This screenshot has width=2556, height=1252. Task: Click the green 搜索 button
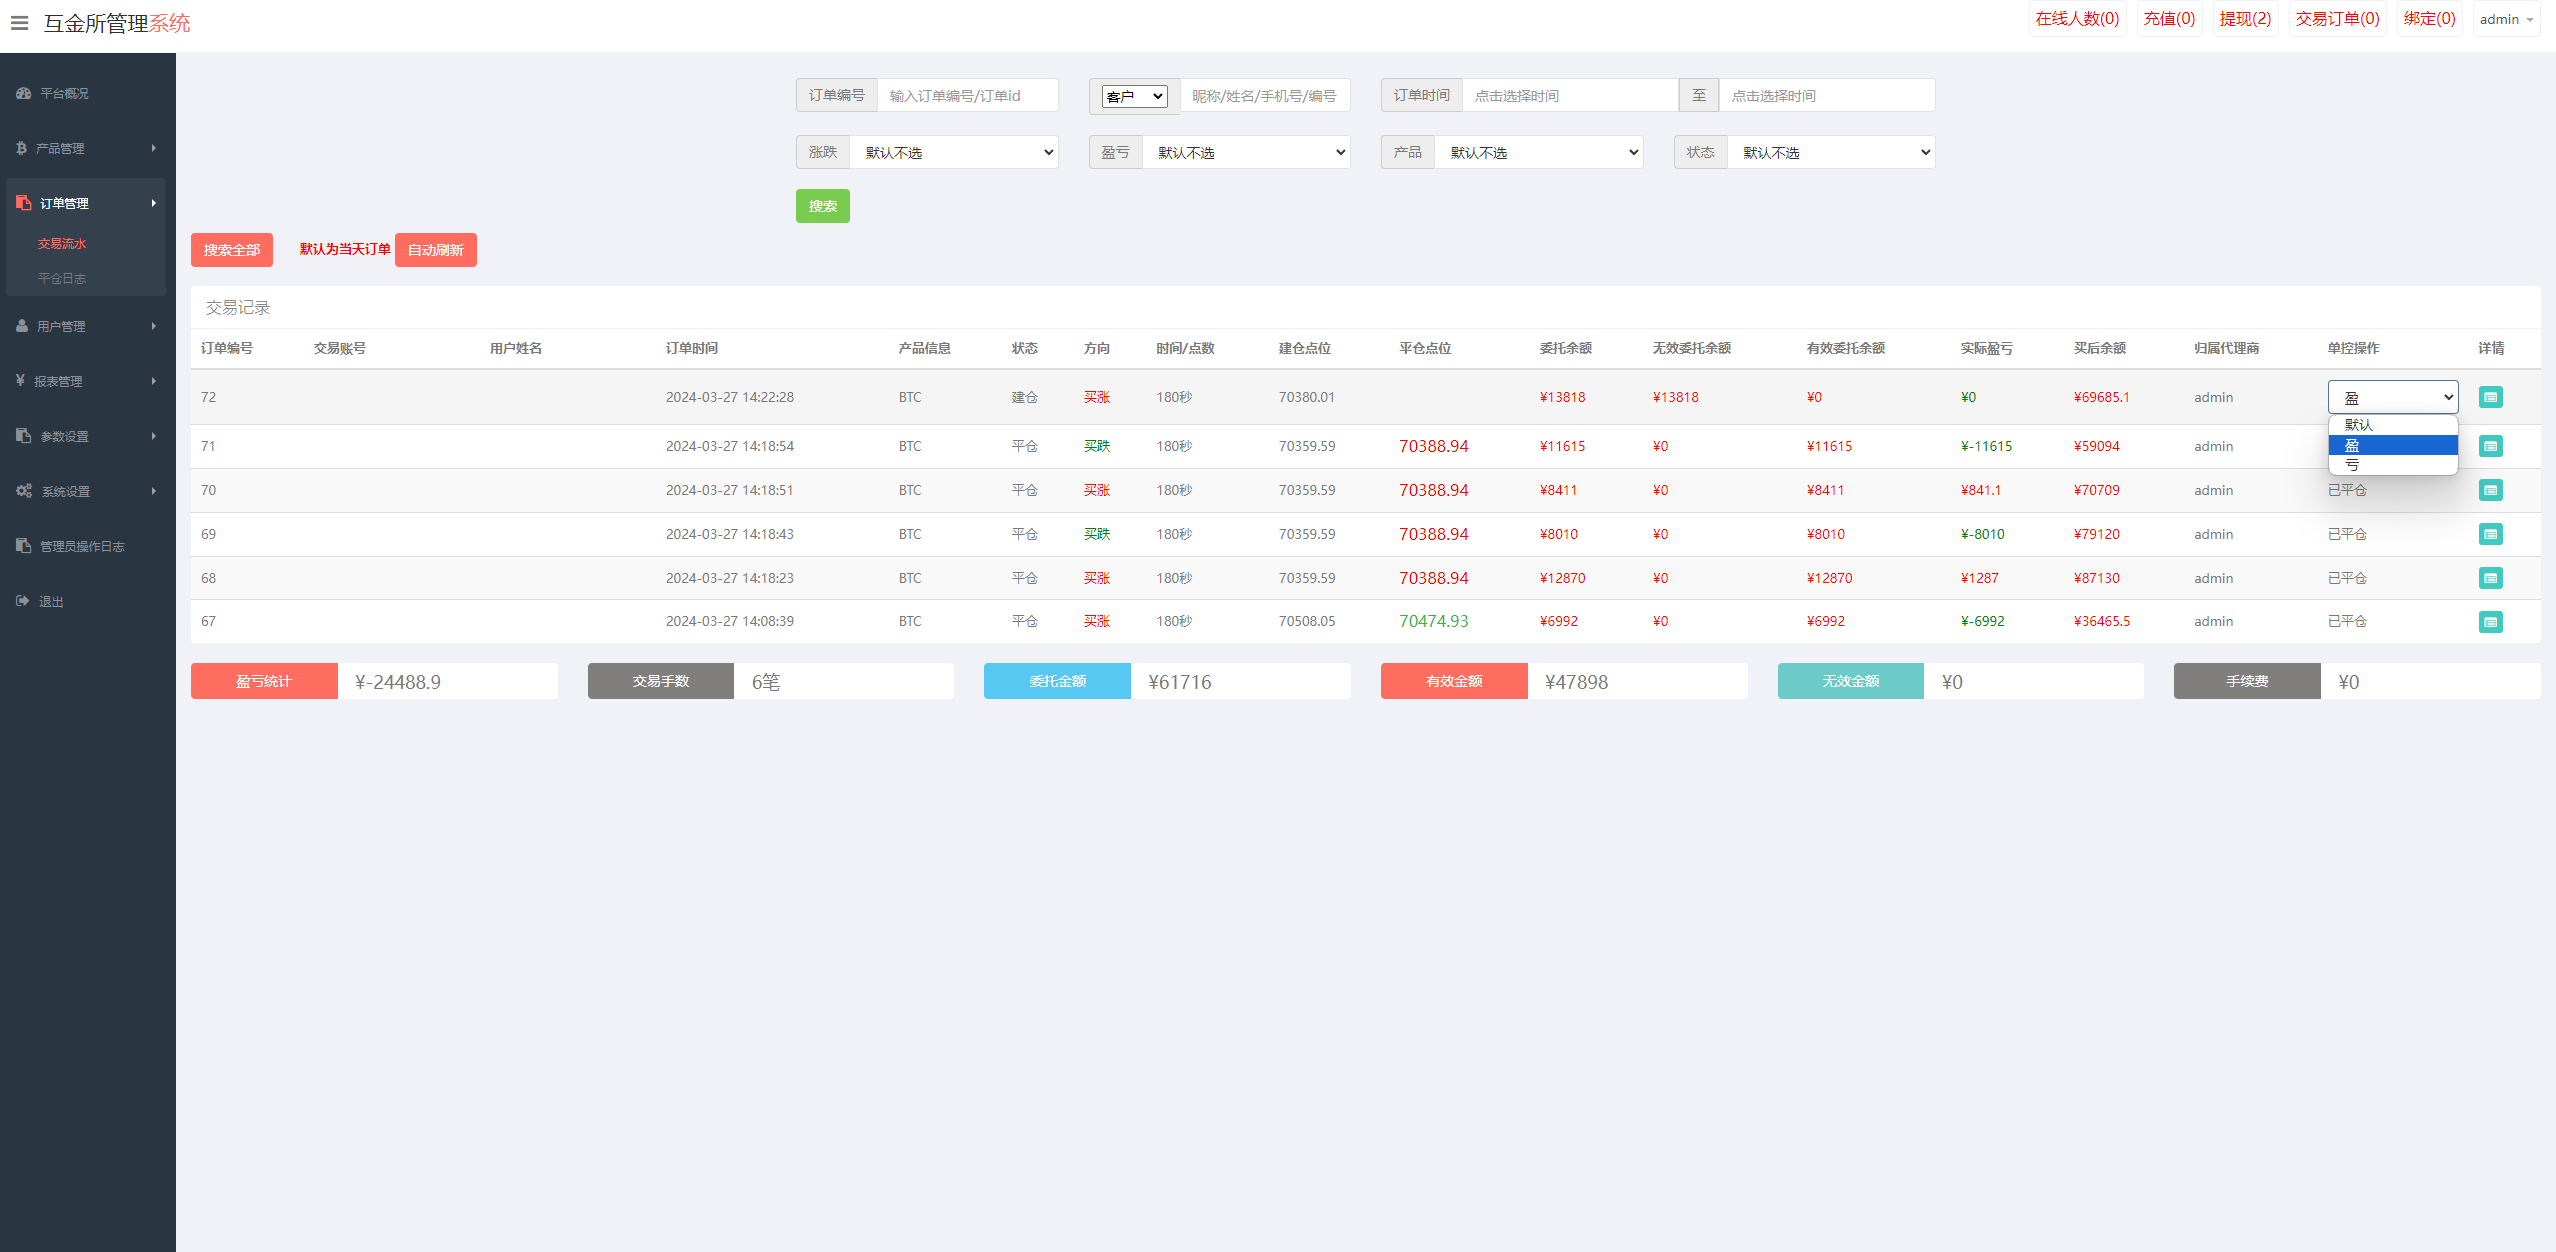[822, 206]
